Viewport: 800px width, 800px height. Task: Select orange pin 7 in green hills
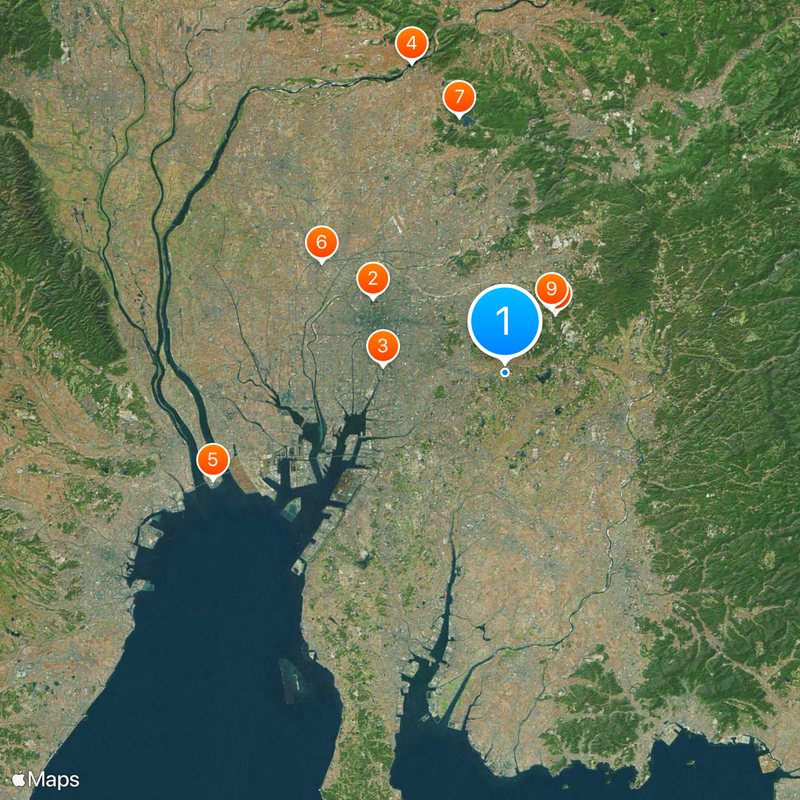click(x=459, y=97)
